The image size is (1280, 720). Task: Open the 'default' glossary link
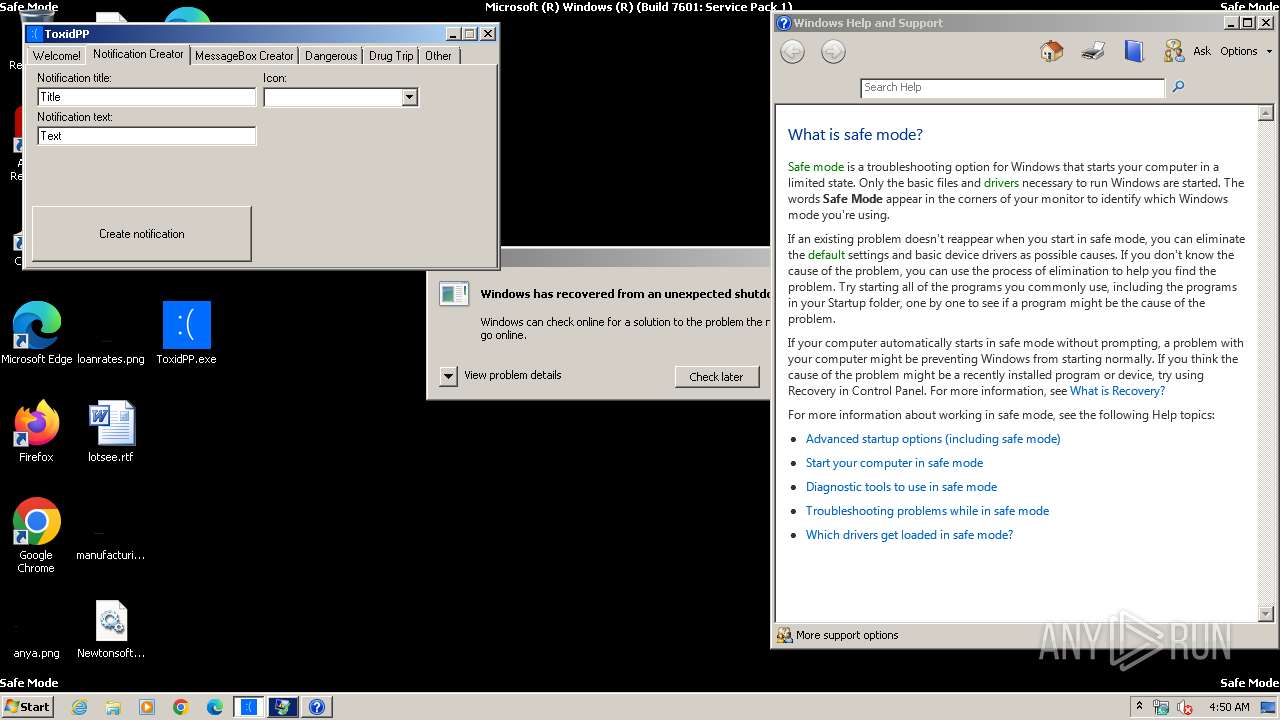click(826, 255)
